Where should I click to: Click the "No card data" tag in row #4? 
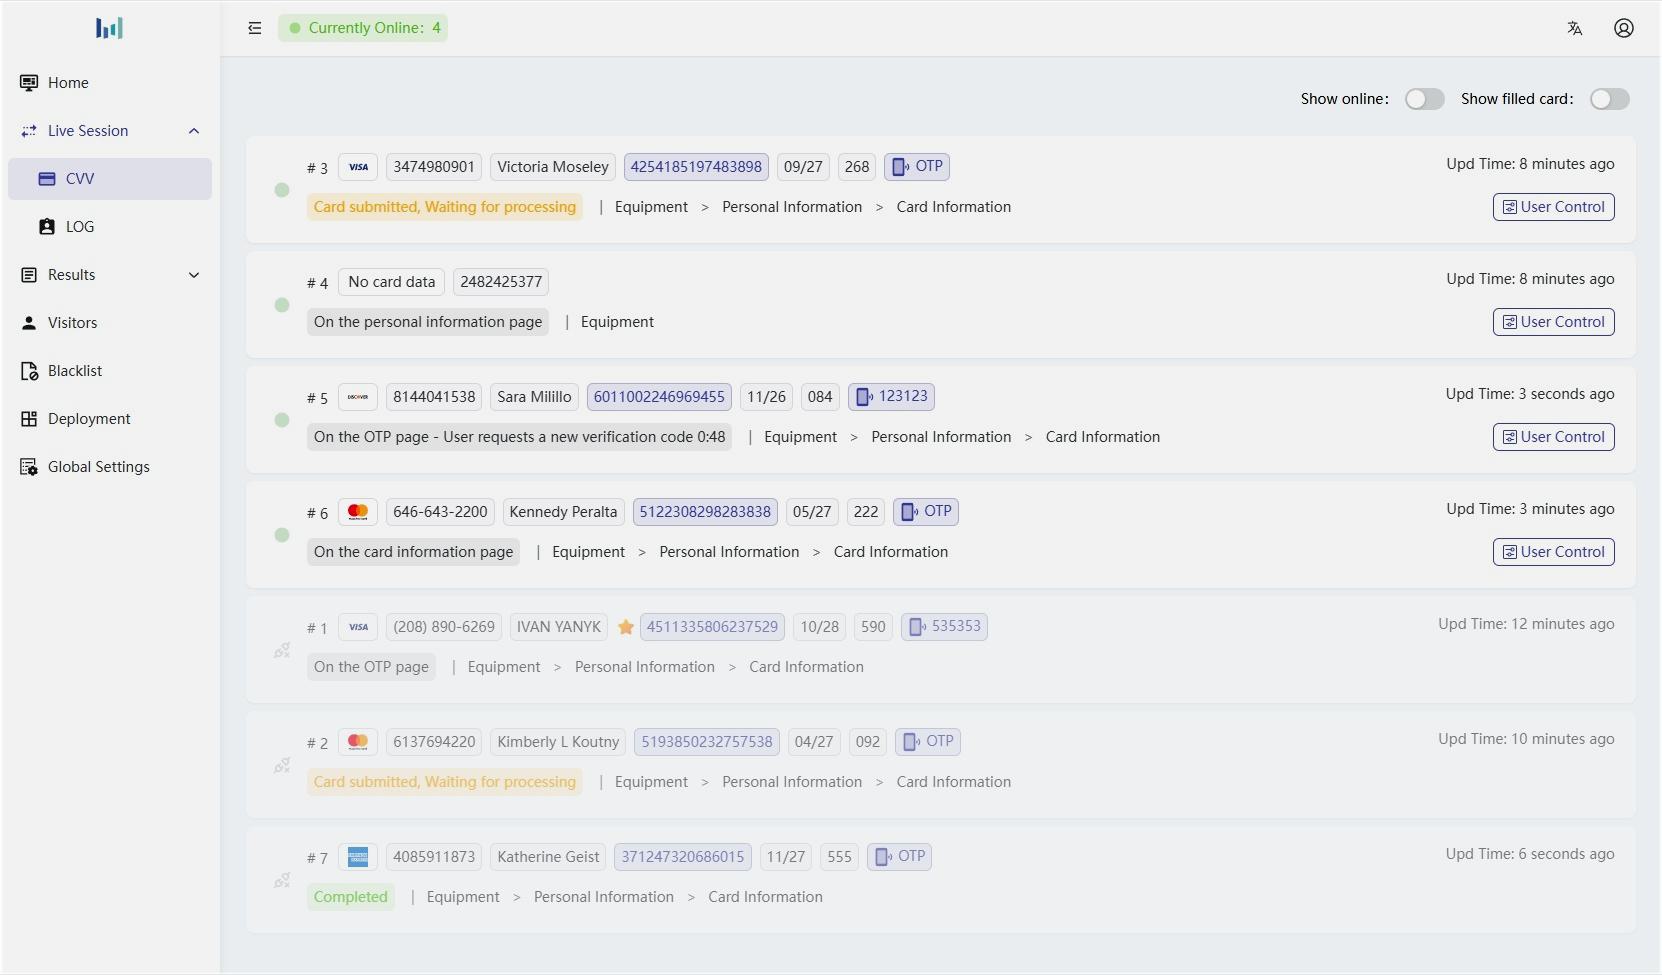point(392,282)
